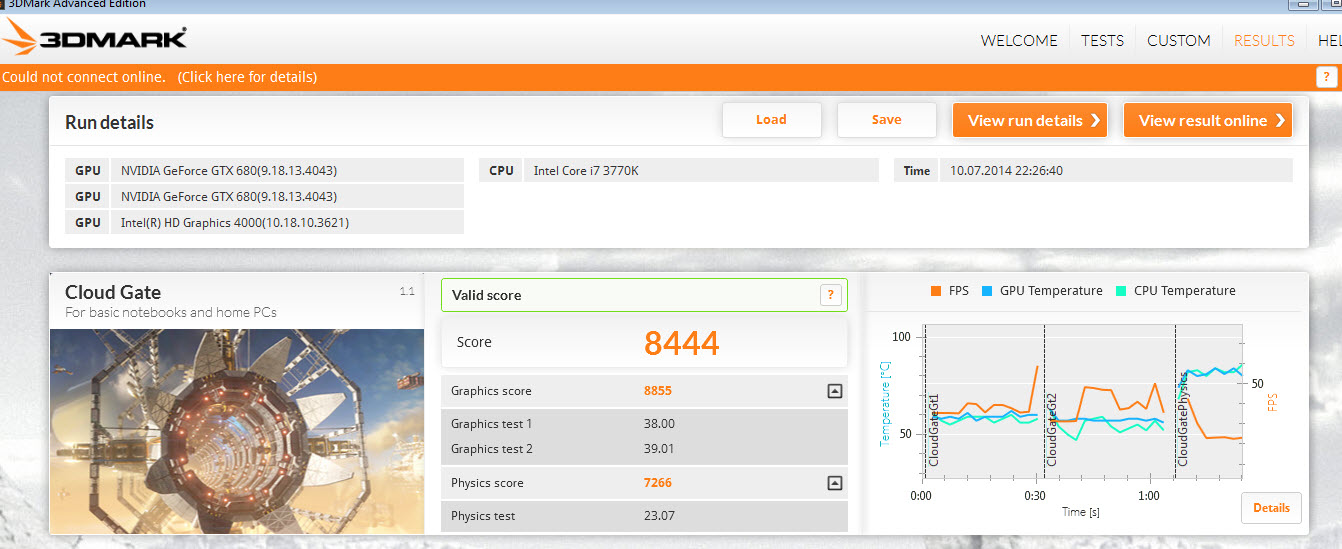Click the Cloud Gate title text
Image resolution: width=1342 pixels, height=549 pixels.
[x=113, y=293]
